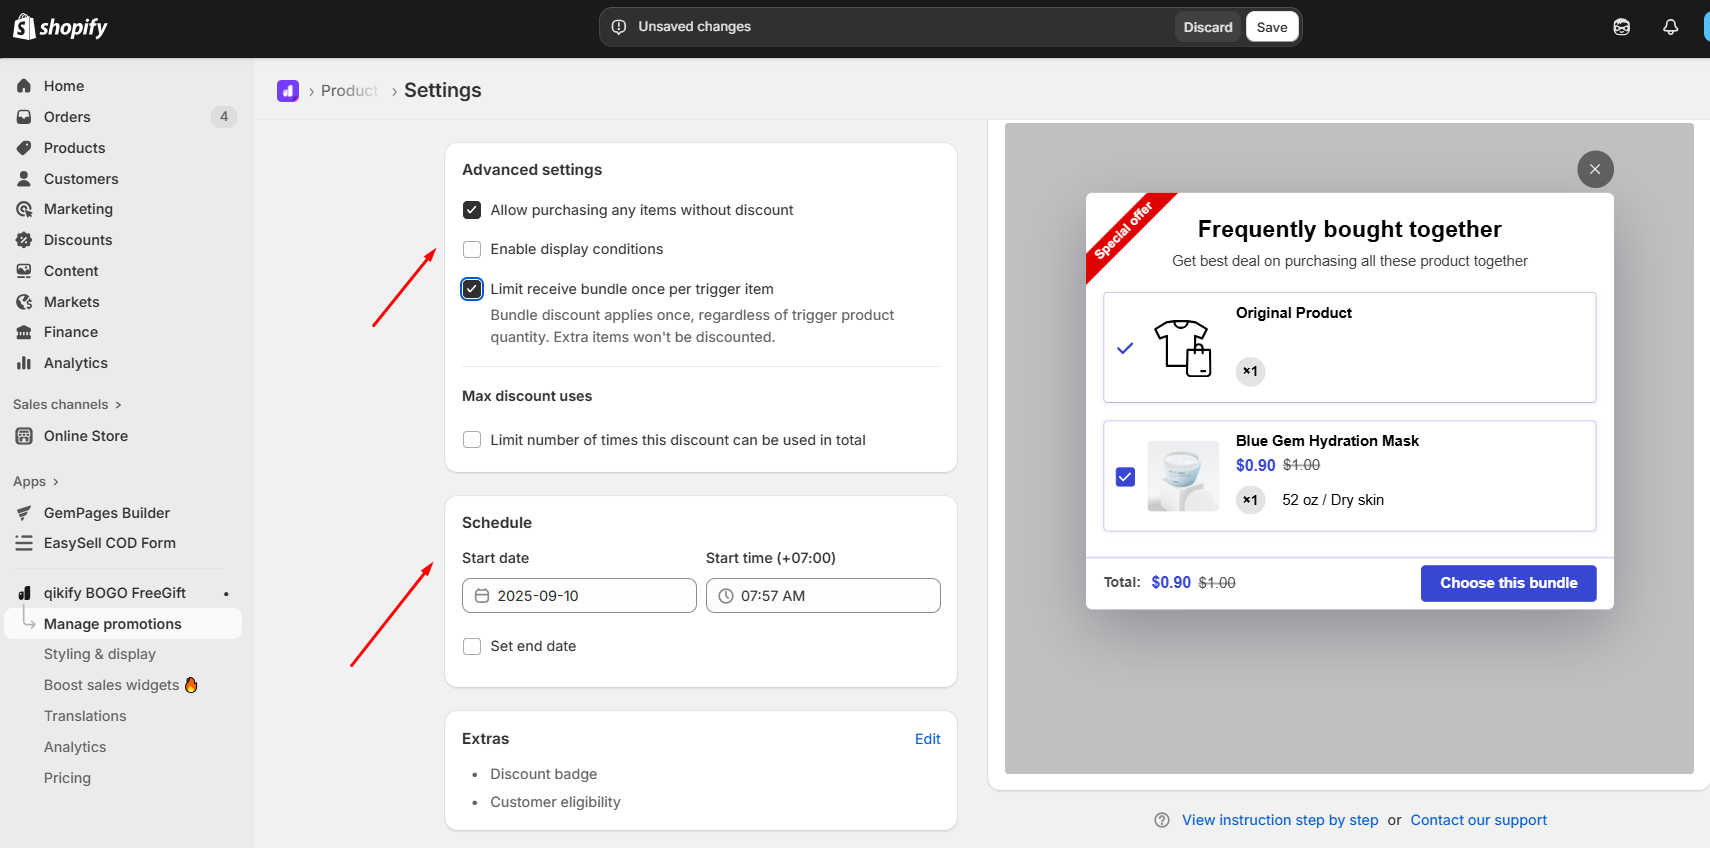Click the qikify app icon in breadcrumb
1710x848 pixels.
pos(288,91)
